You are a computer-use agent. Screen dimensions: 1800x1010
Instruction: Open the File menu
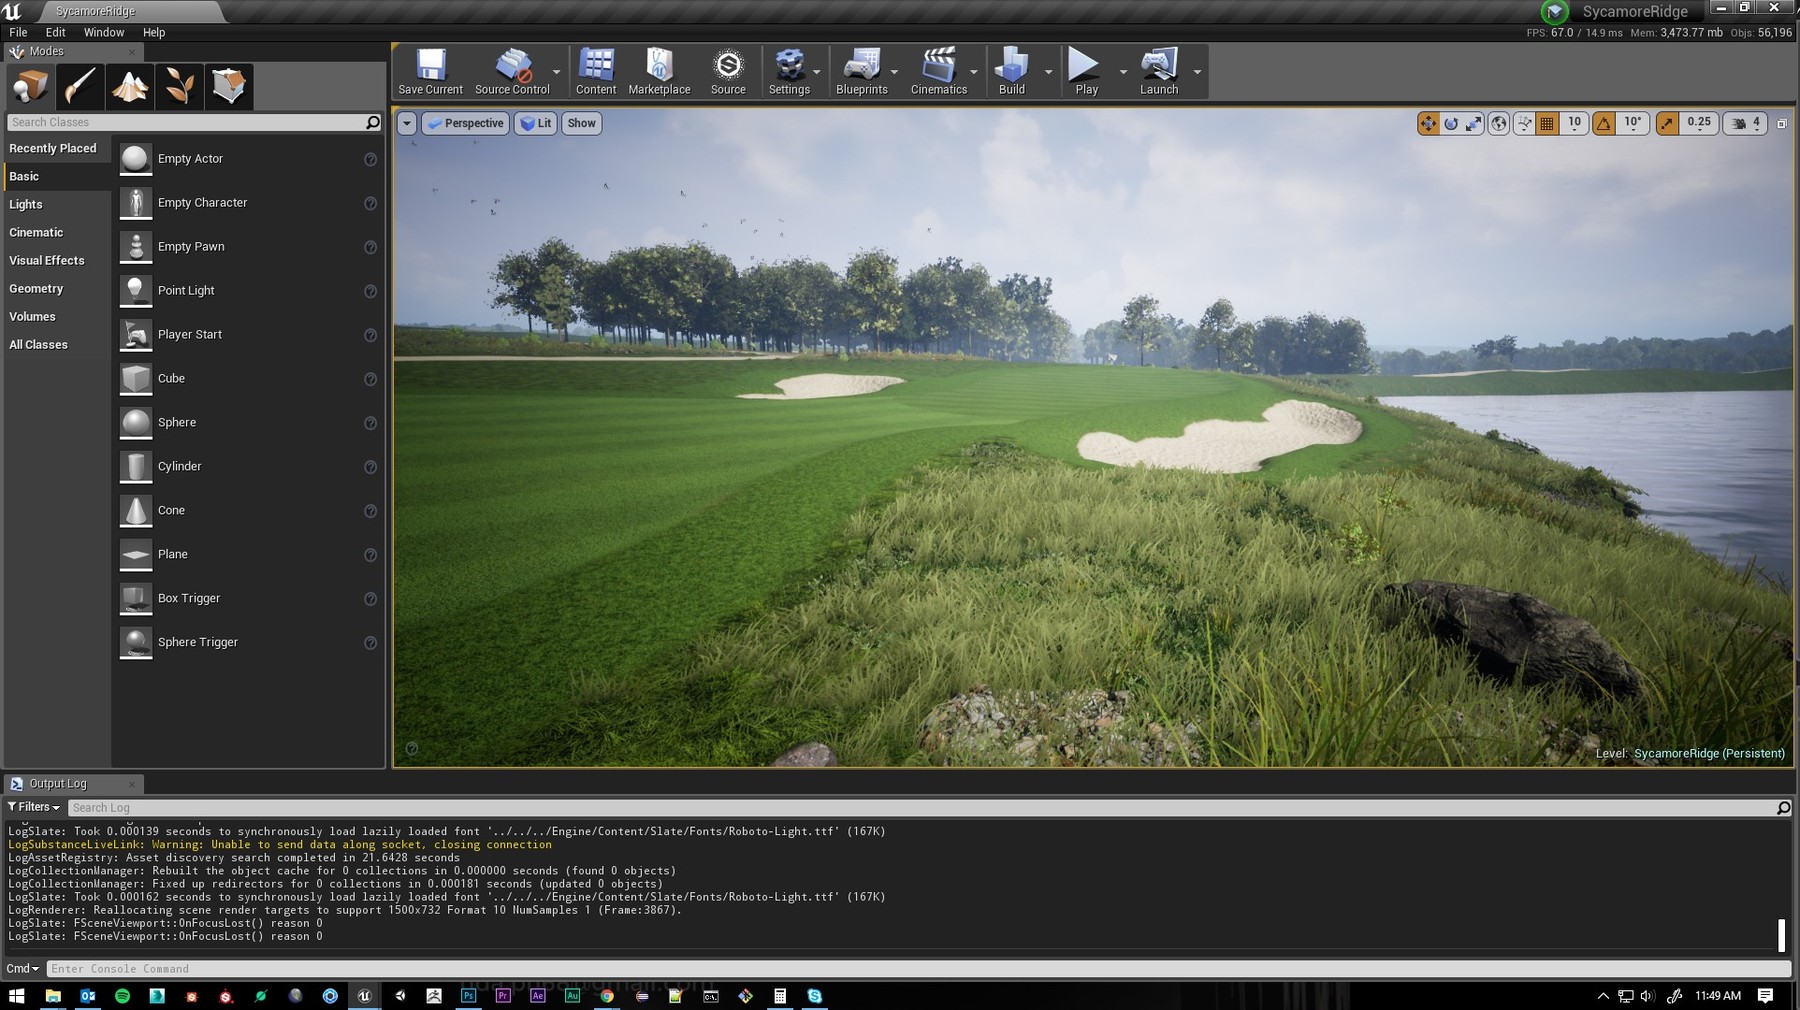coord(18,32)
